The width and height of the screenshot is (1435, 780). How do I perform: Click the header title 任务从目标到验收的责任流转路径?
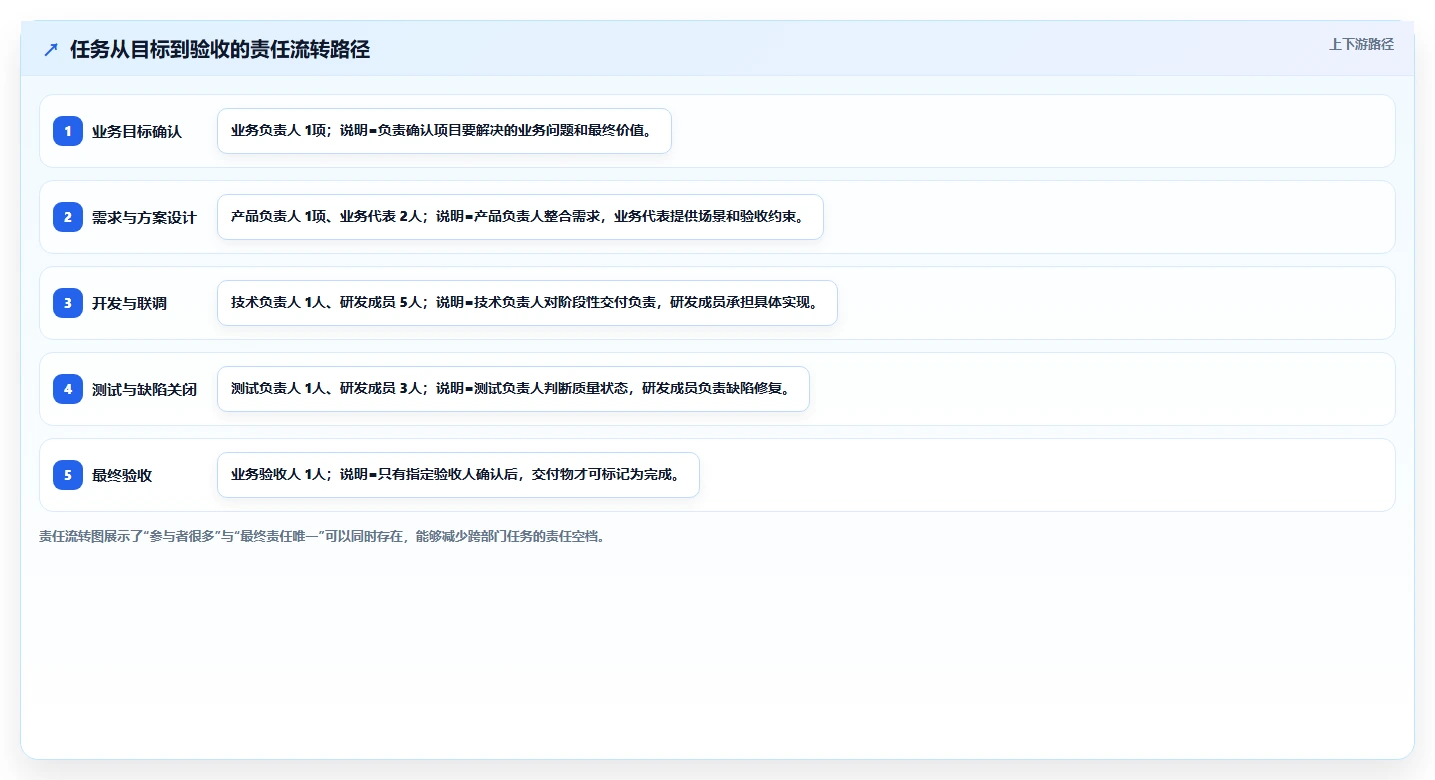pyautogui.click(x=220, y=49)
